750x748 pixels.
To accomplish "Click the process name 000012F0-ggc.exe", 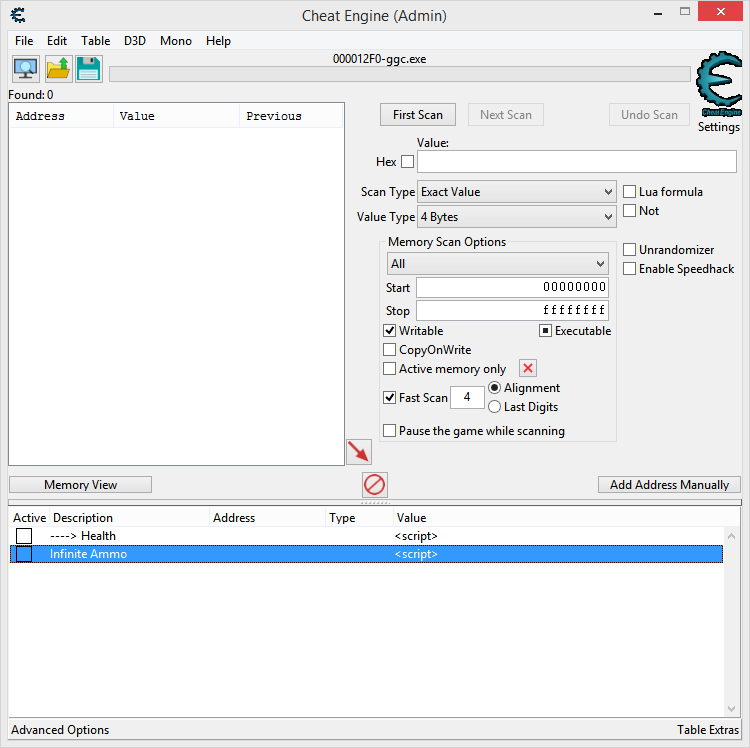I will [379, 59].
